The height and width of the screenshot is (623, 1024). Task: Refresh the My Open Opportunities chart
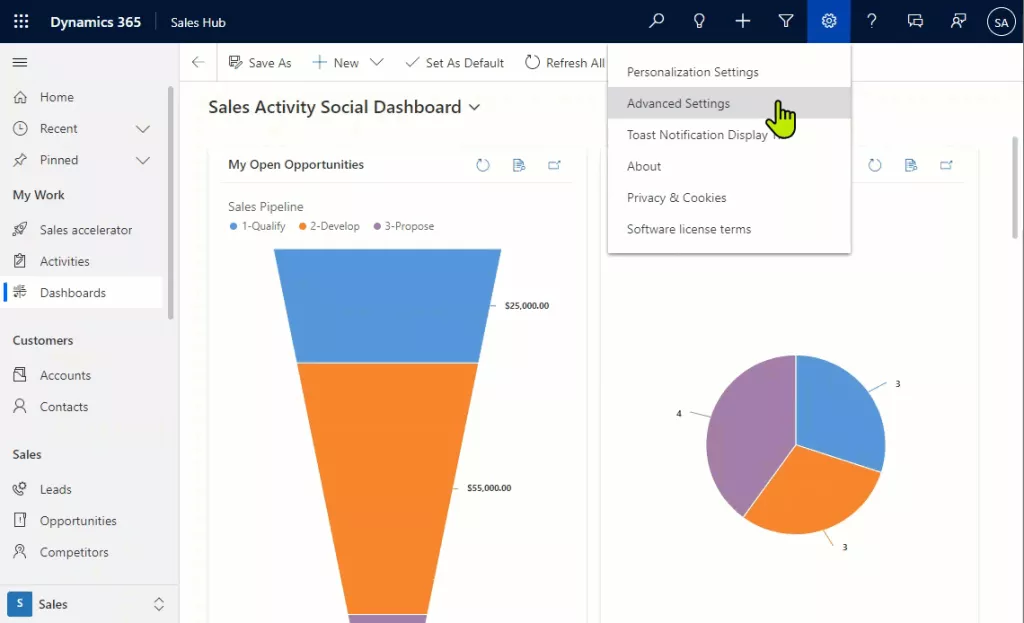483,165
